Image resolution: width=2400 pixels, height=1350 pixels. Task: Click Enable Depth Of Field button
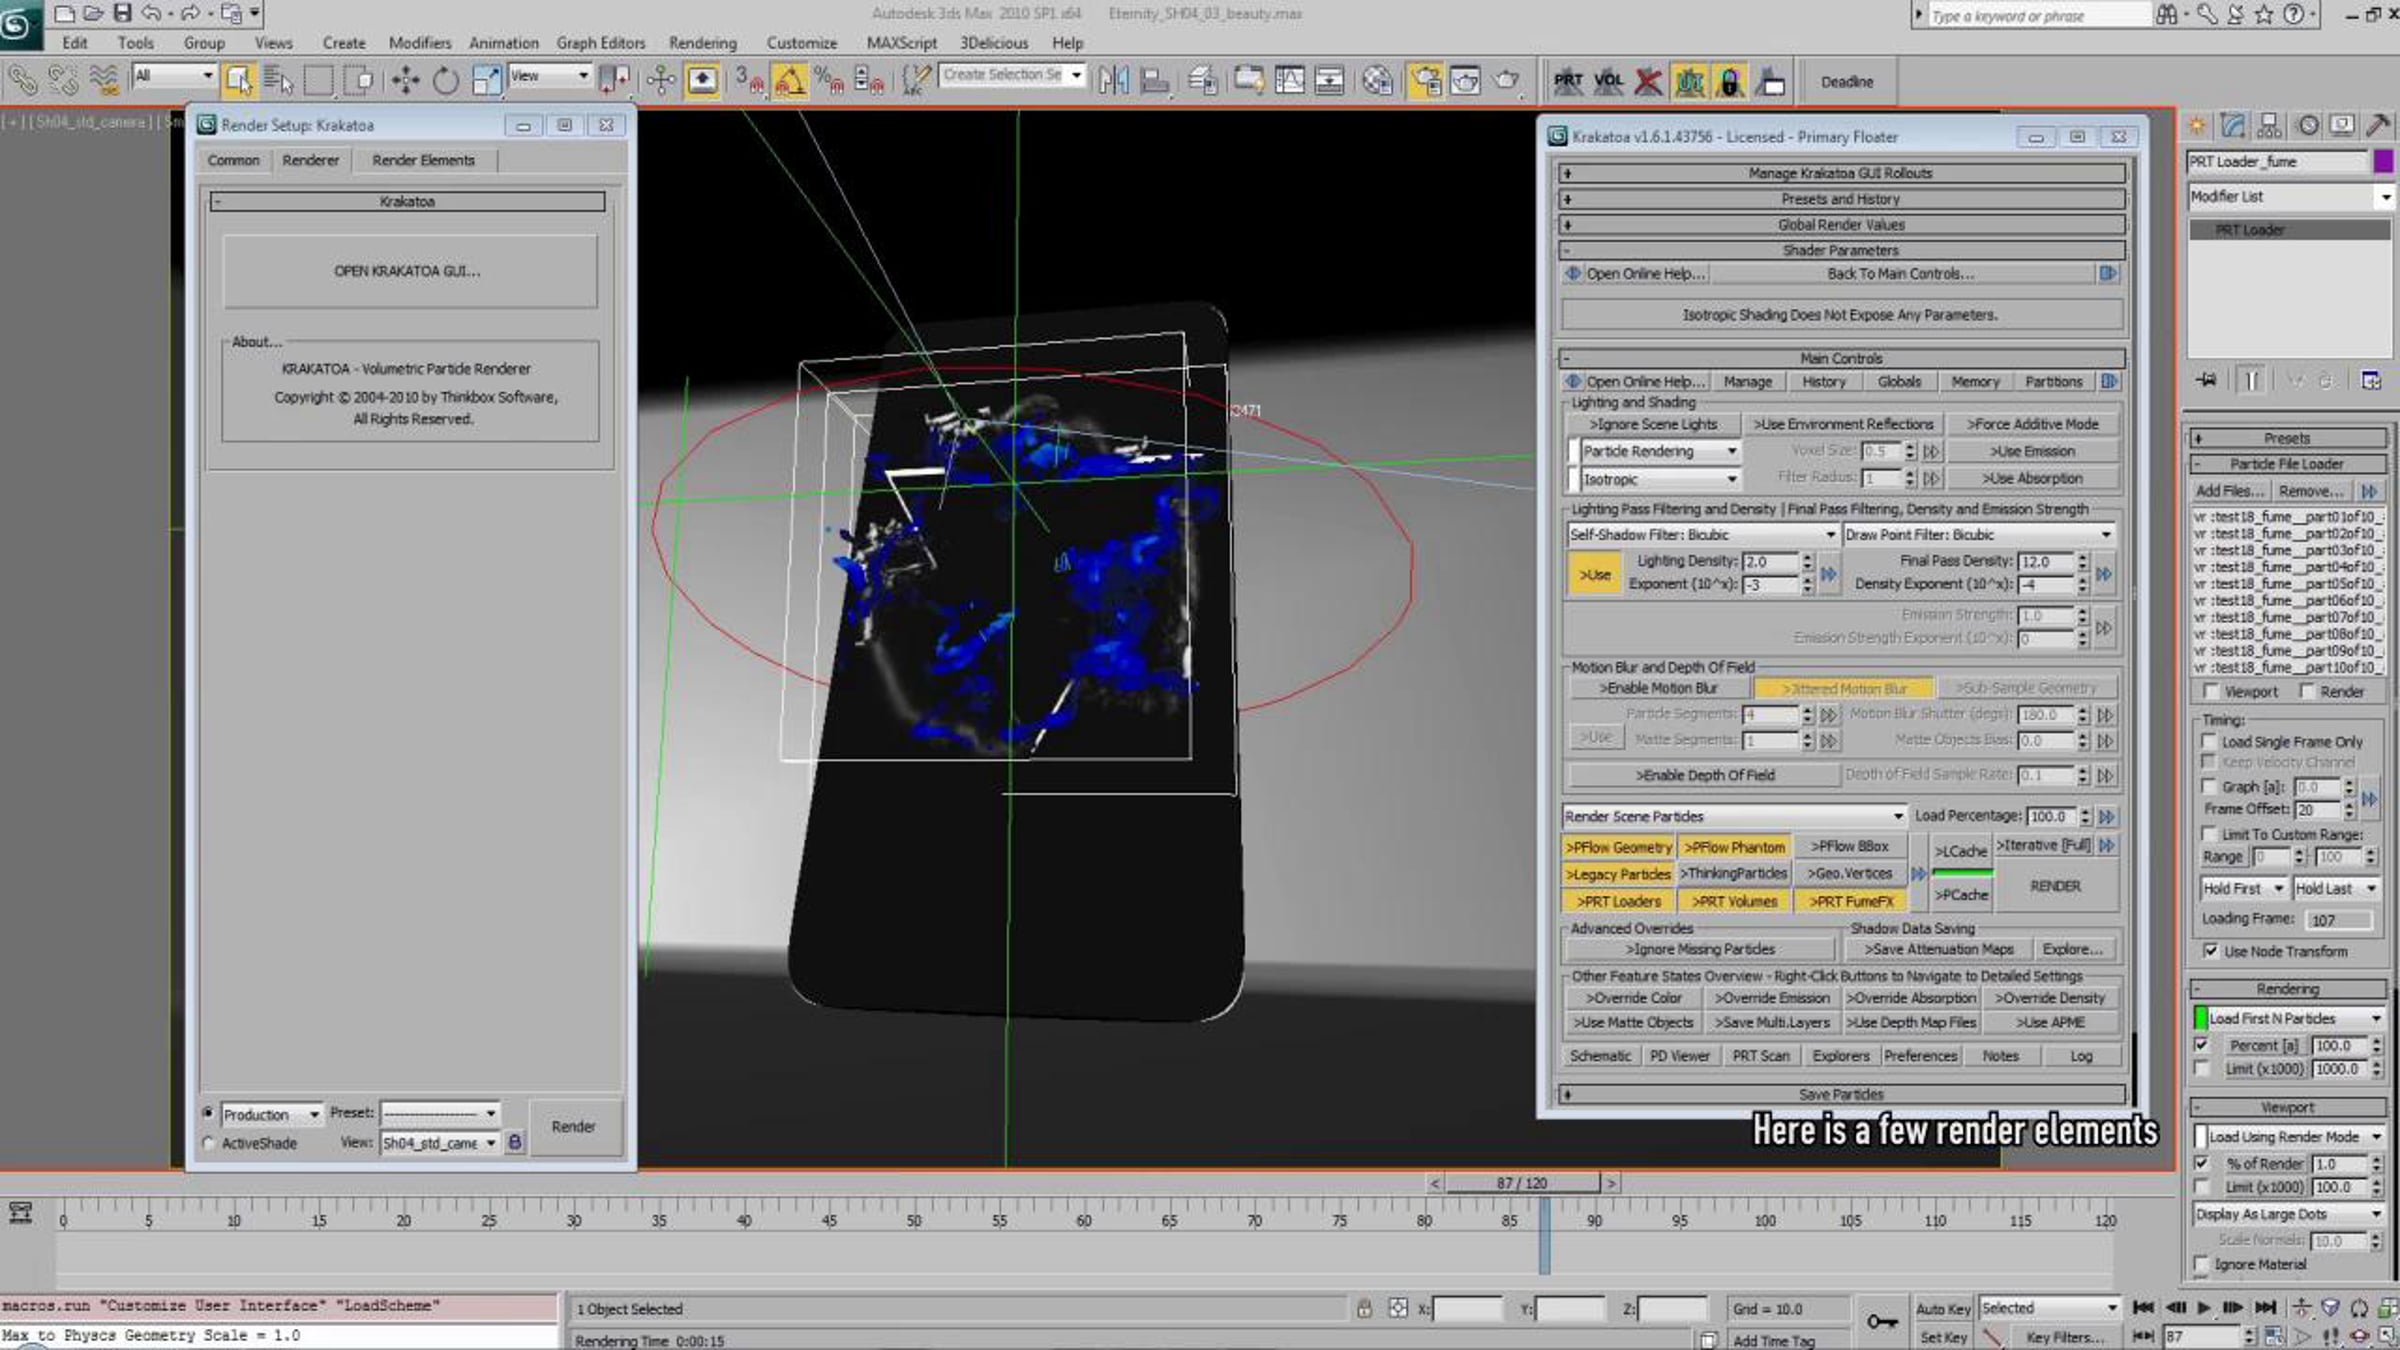point(1705,775)
